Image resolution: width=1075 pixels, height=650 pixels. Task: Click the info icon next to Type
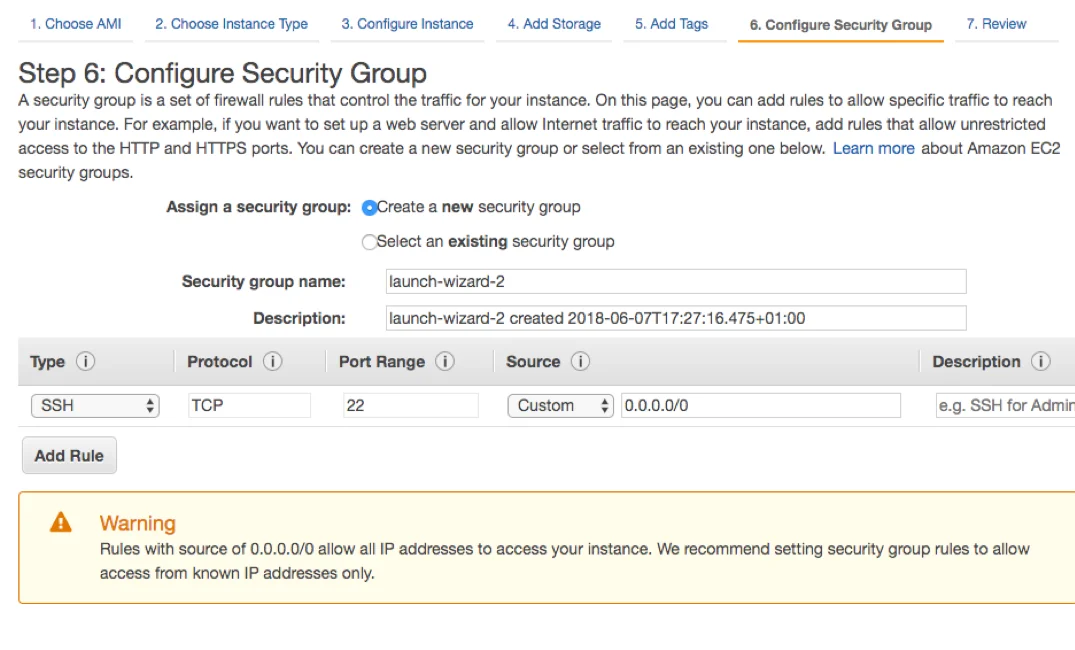coord(86,361)
